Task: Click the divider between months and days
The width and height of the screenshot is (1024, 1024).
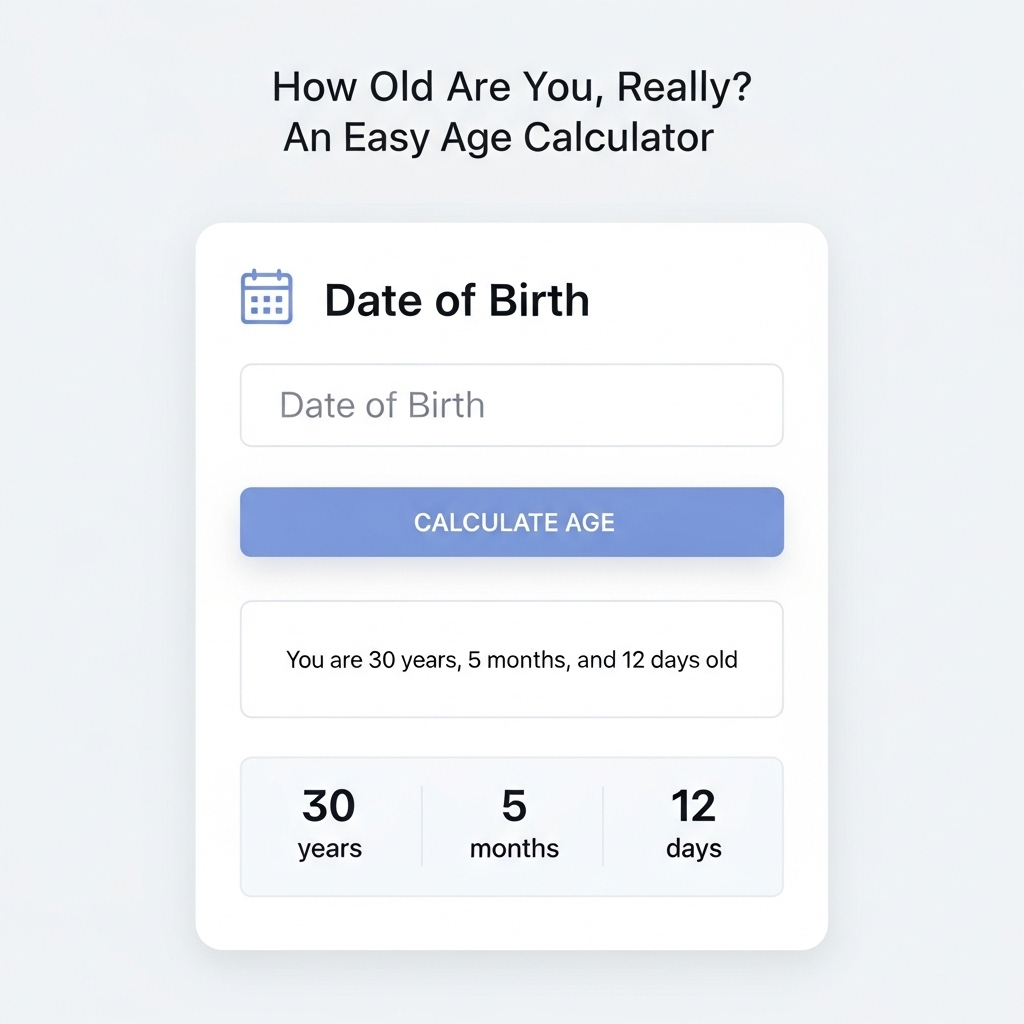Action: click(603, 826)
